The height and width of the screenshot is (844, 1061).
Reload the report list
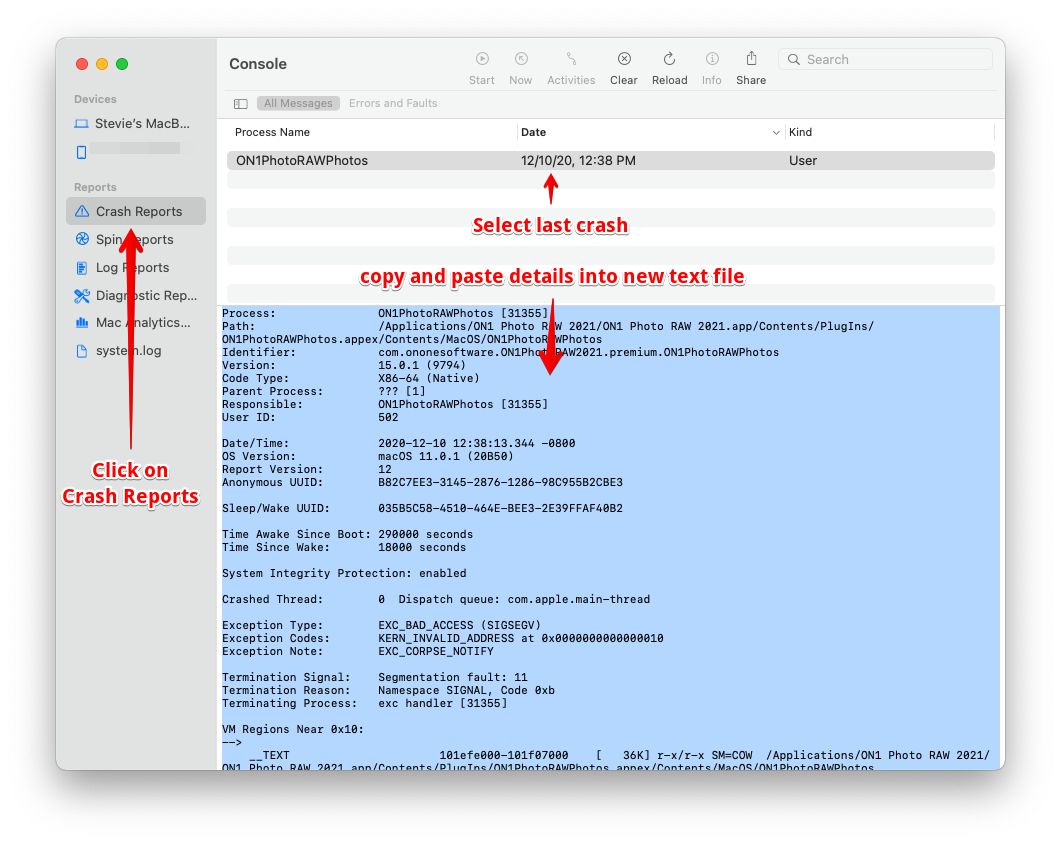669,60
